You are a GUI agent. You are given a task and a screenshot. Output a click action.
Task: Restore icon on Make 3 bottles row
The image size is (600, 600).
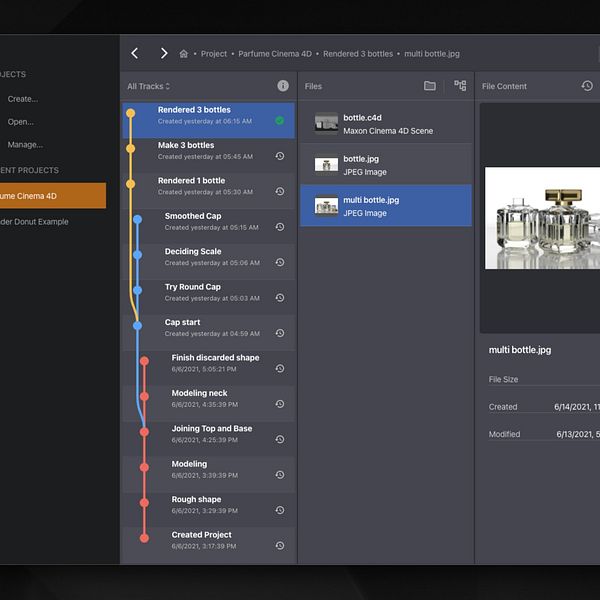[x=280, y=156]
